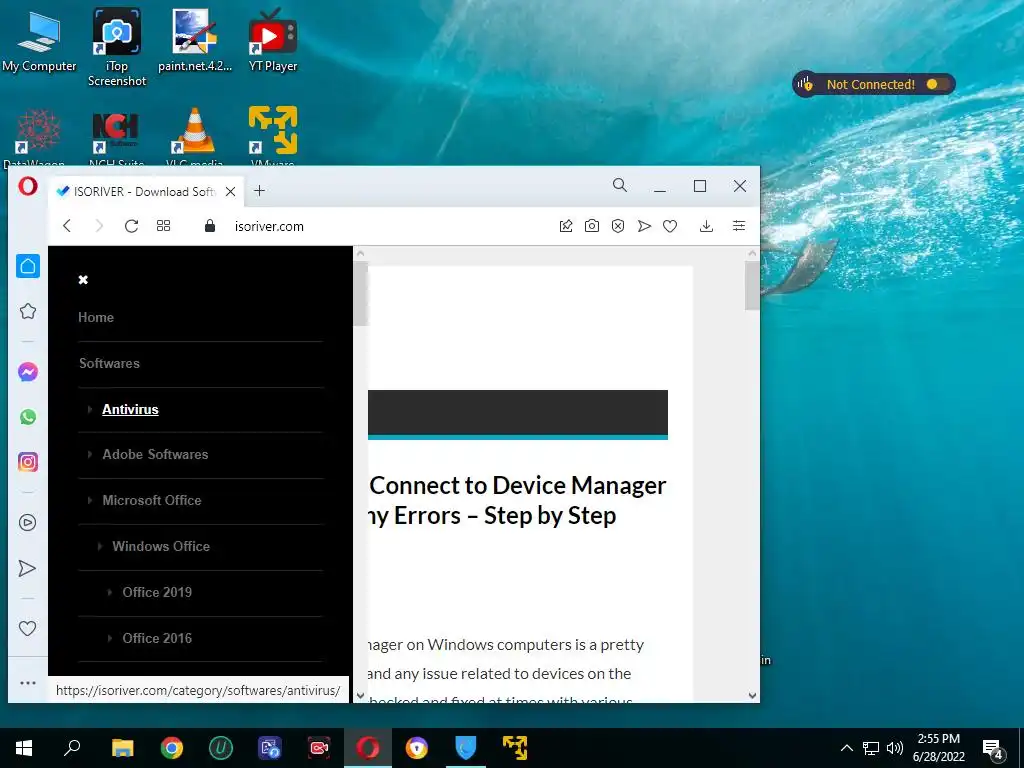
Task: Add page to bookmarks heart toolbar
Action: (670, 226)
